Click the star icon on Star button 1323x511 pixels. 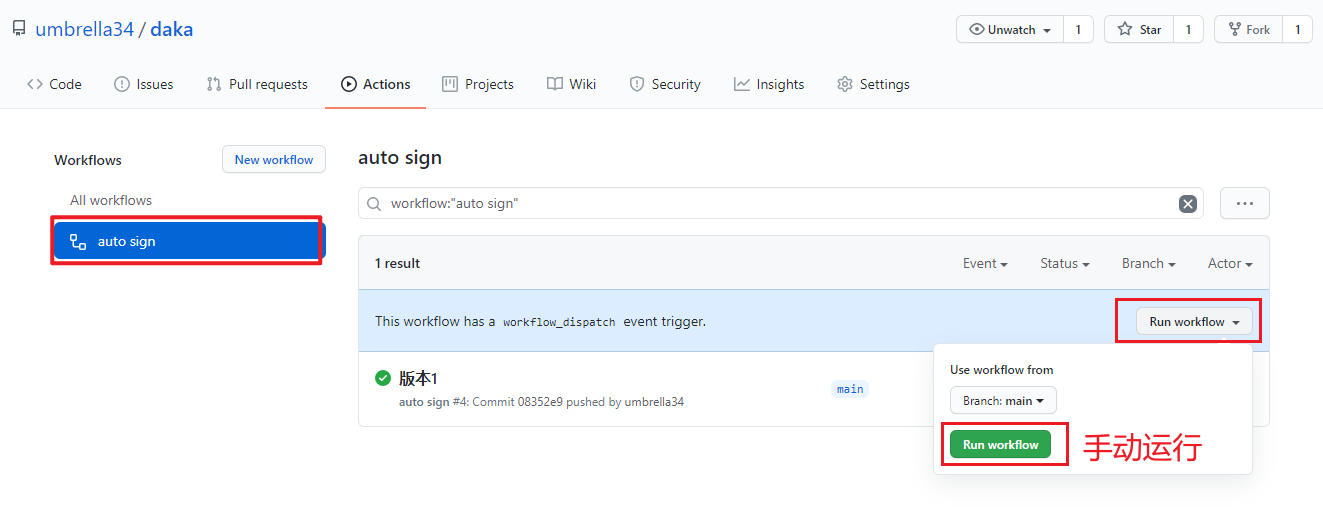pyautogui.click(x=1125, y=30)
